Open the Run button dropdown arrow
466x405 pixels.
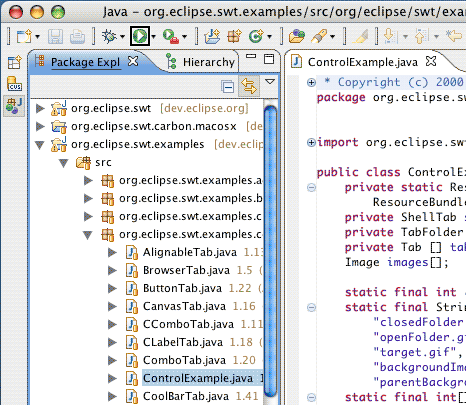coord(154,36)
